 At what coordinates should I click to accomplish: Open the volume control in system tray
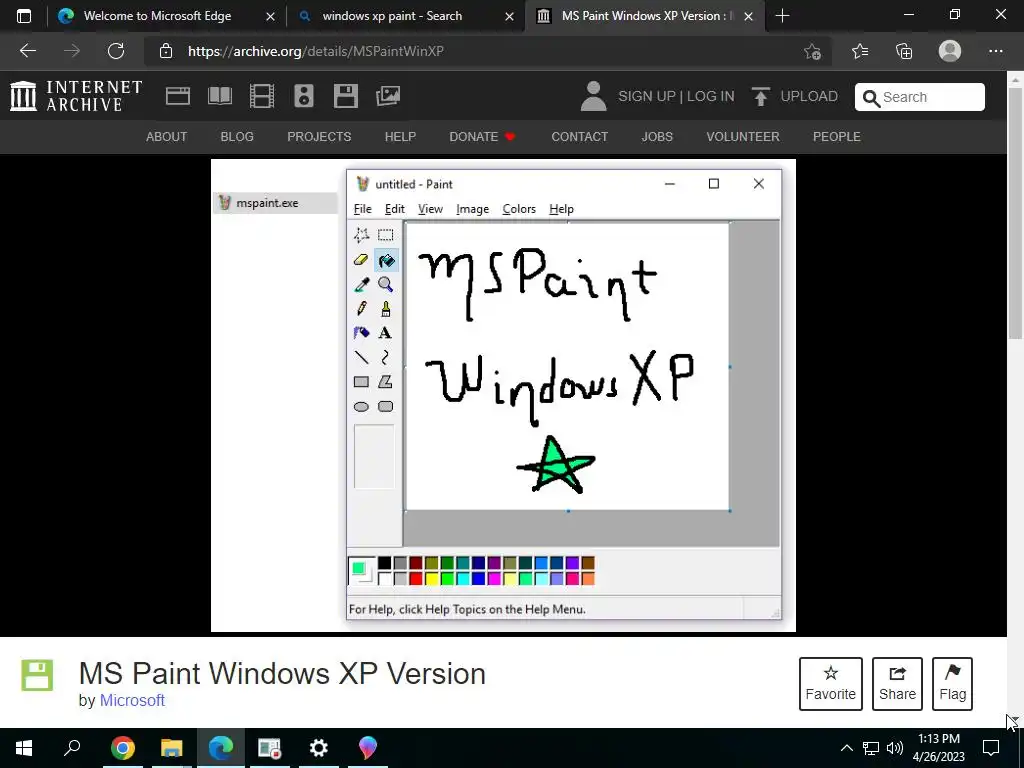click(x=895, y=748)
